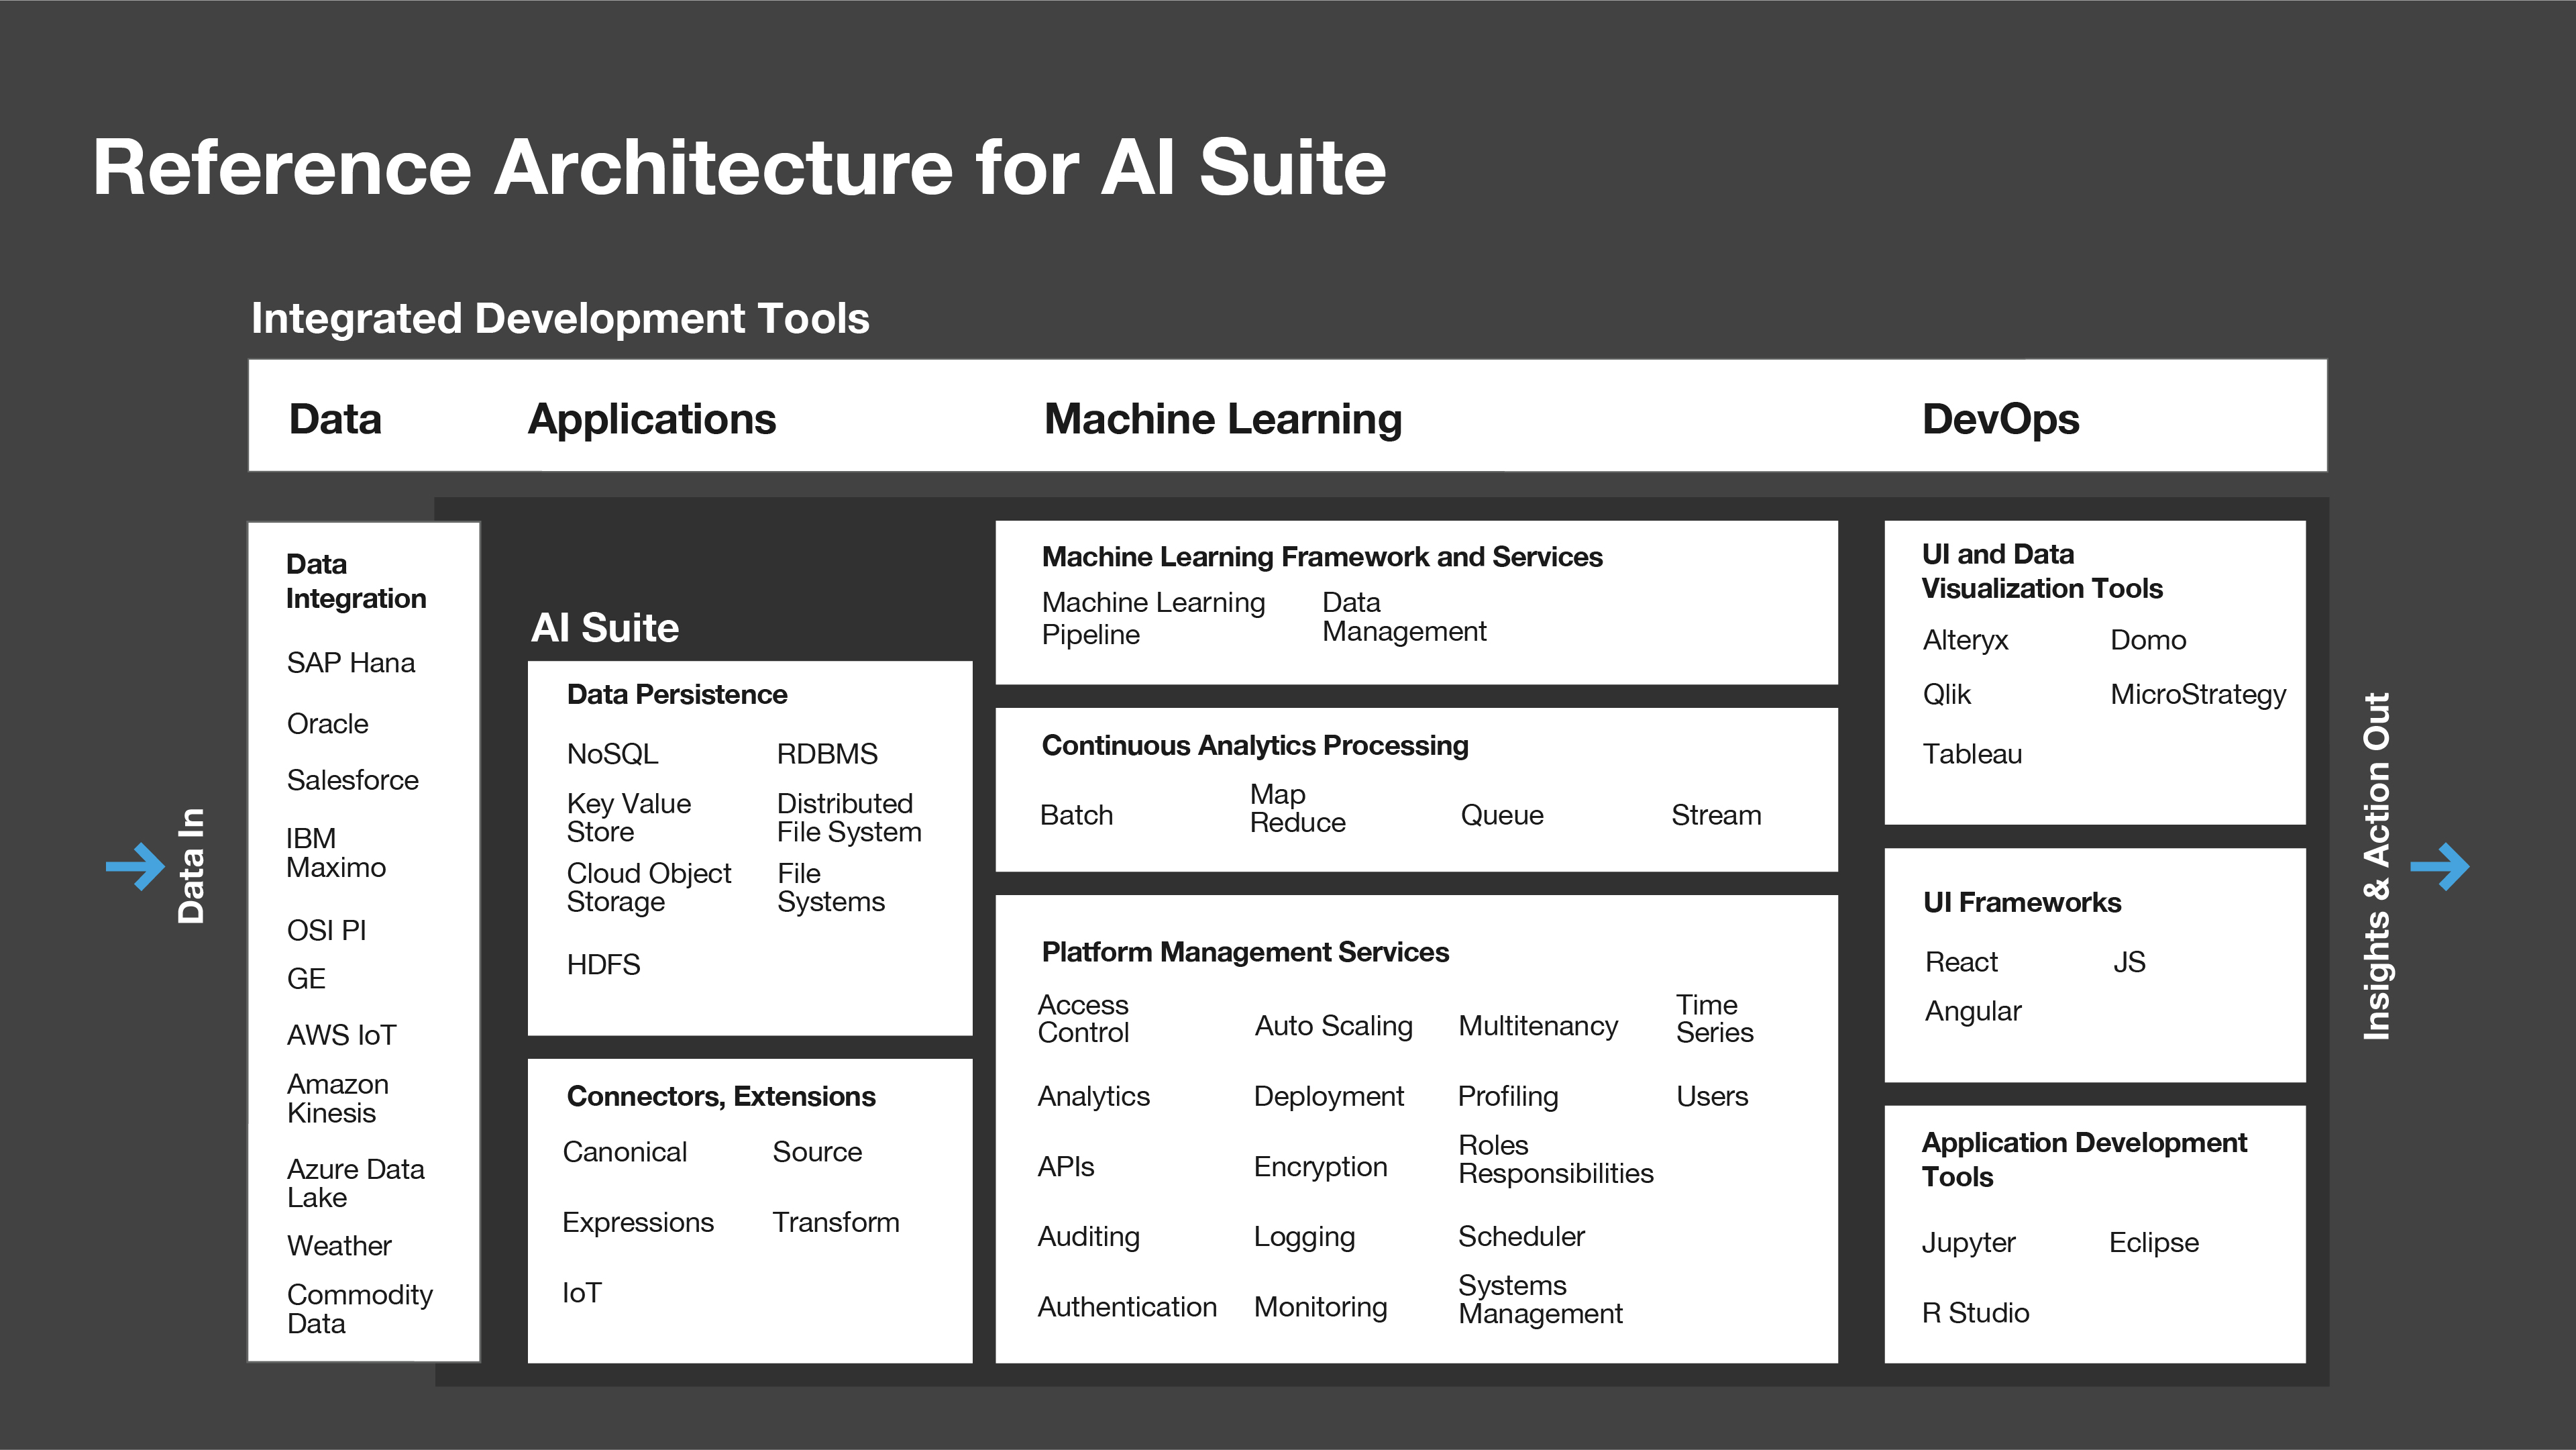Click Auto Scaling under Platform Management
This screenshot has height=1450, width=2576.
click(x=1332, y=1026)
